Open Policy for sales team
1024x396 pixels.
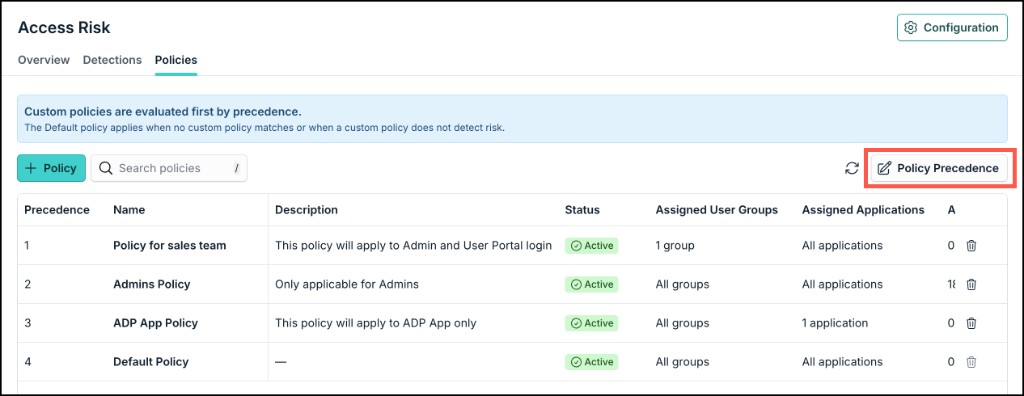pos(170,246)
